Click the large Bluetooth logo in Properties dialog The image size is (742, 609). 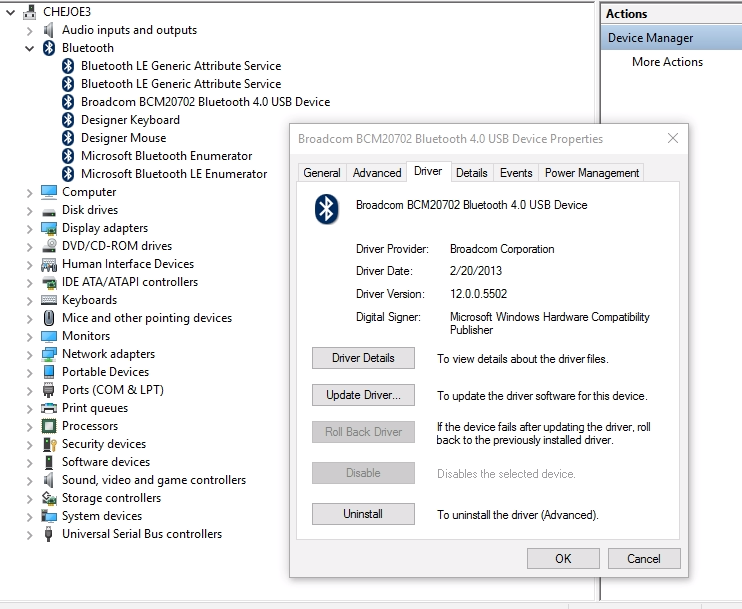click(x=327, y=209)
